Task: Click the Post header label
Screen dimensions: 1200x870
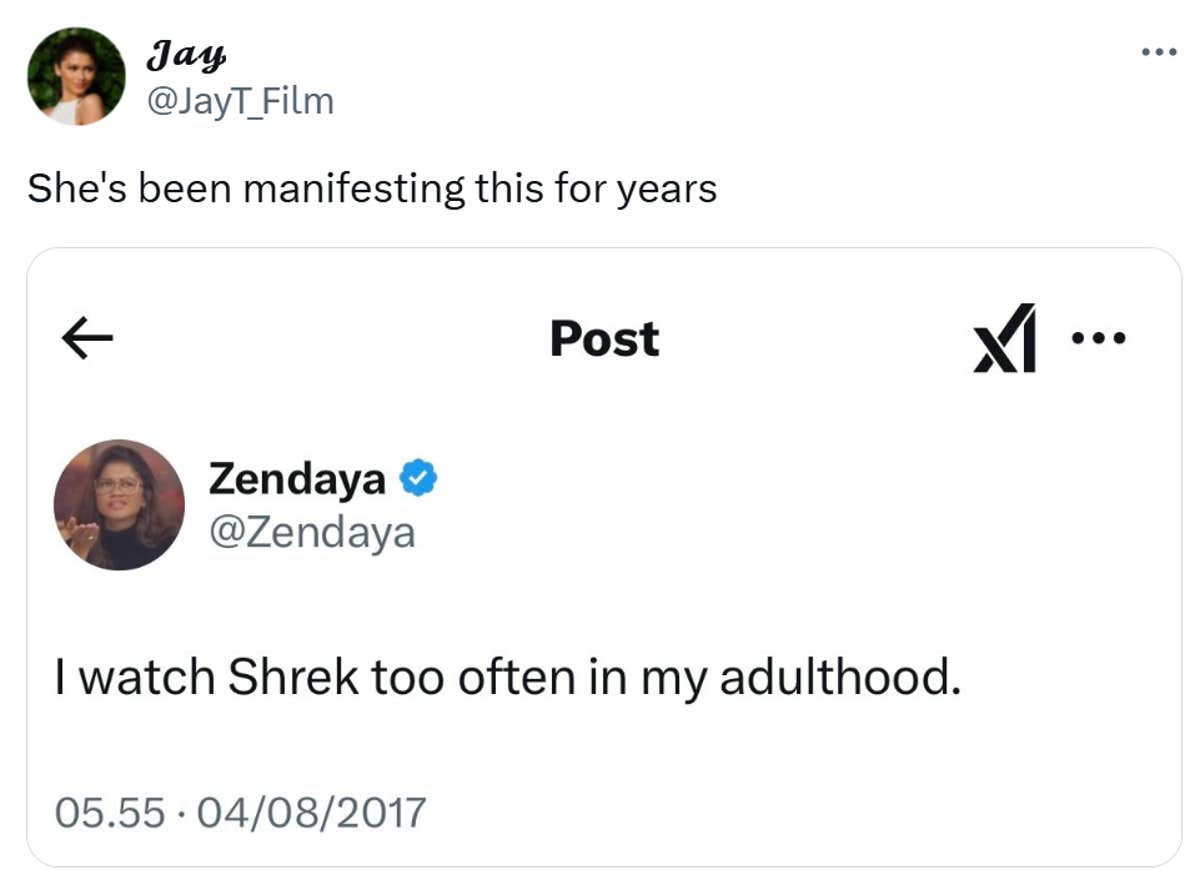Action: coord(602,340)
